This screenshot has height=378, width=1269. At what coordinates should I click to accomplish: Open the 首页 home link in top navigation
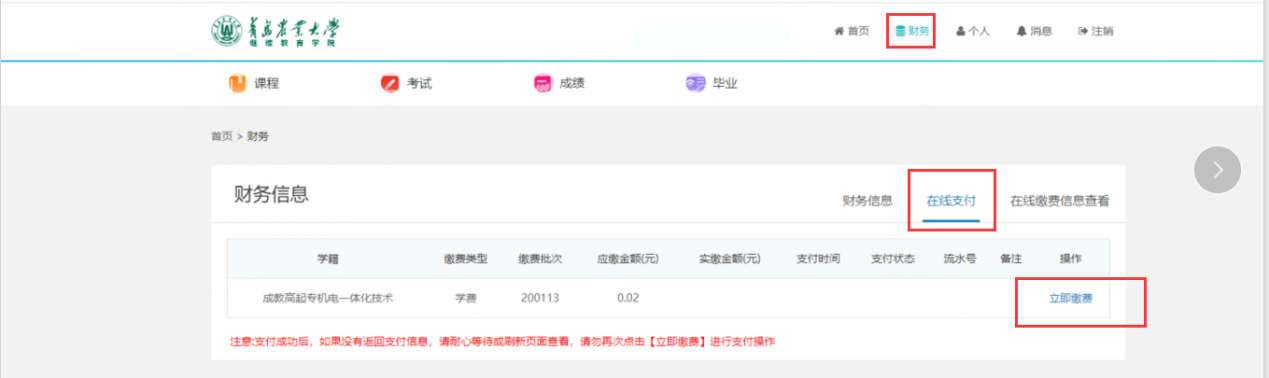click(851, 31)
